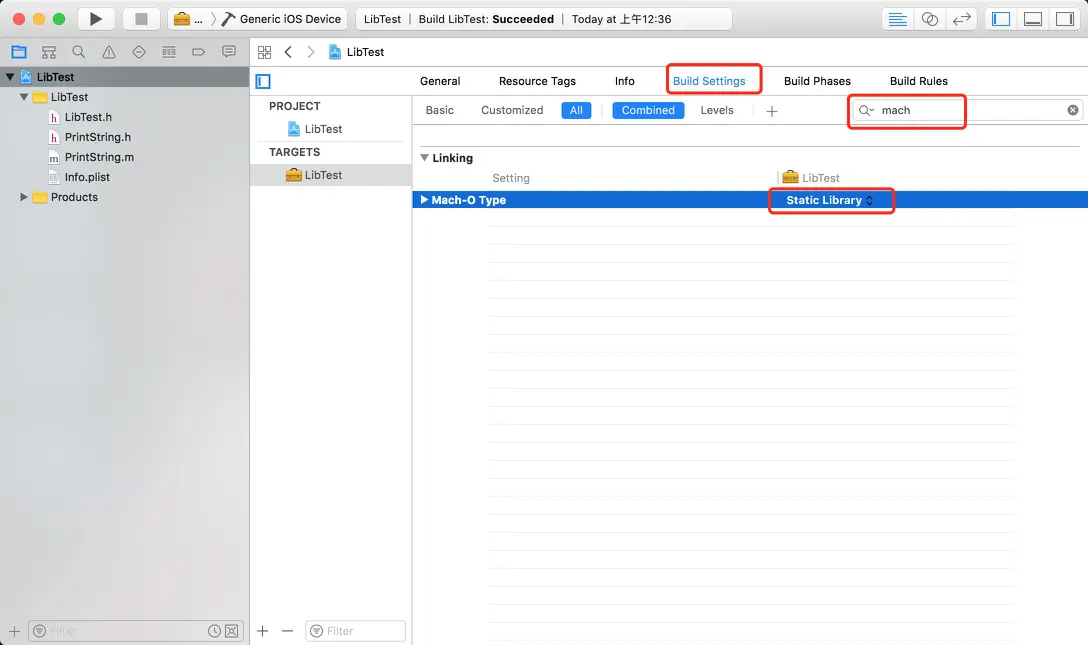Hide the project and targets list
Screen dimensions: 1088x645
coord(263,81)
